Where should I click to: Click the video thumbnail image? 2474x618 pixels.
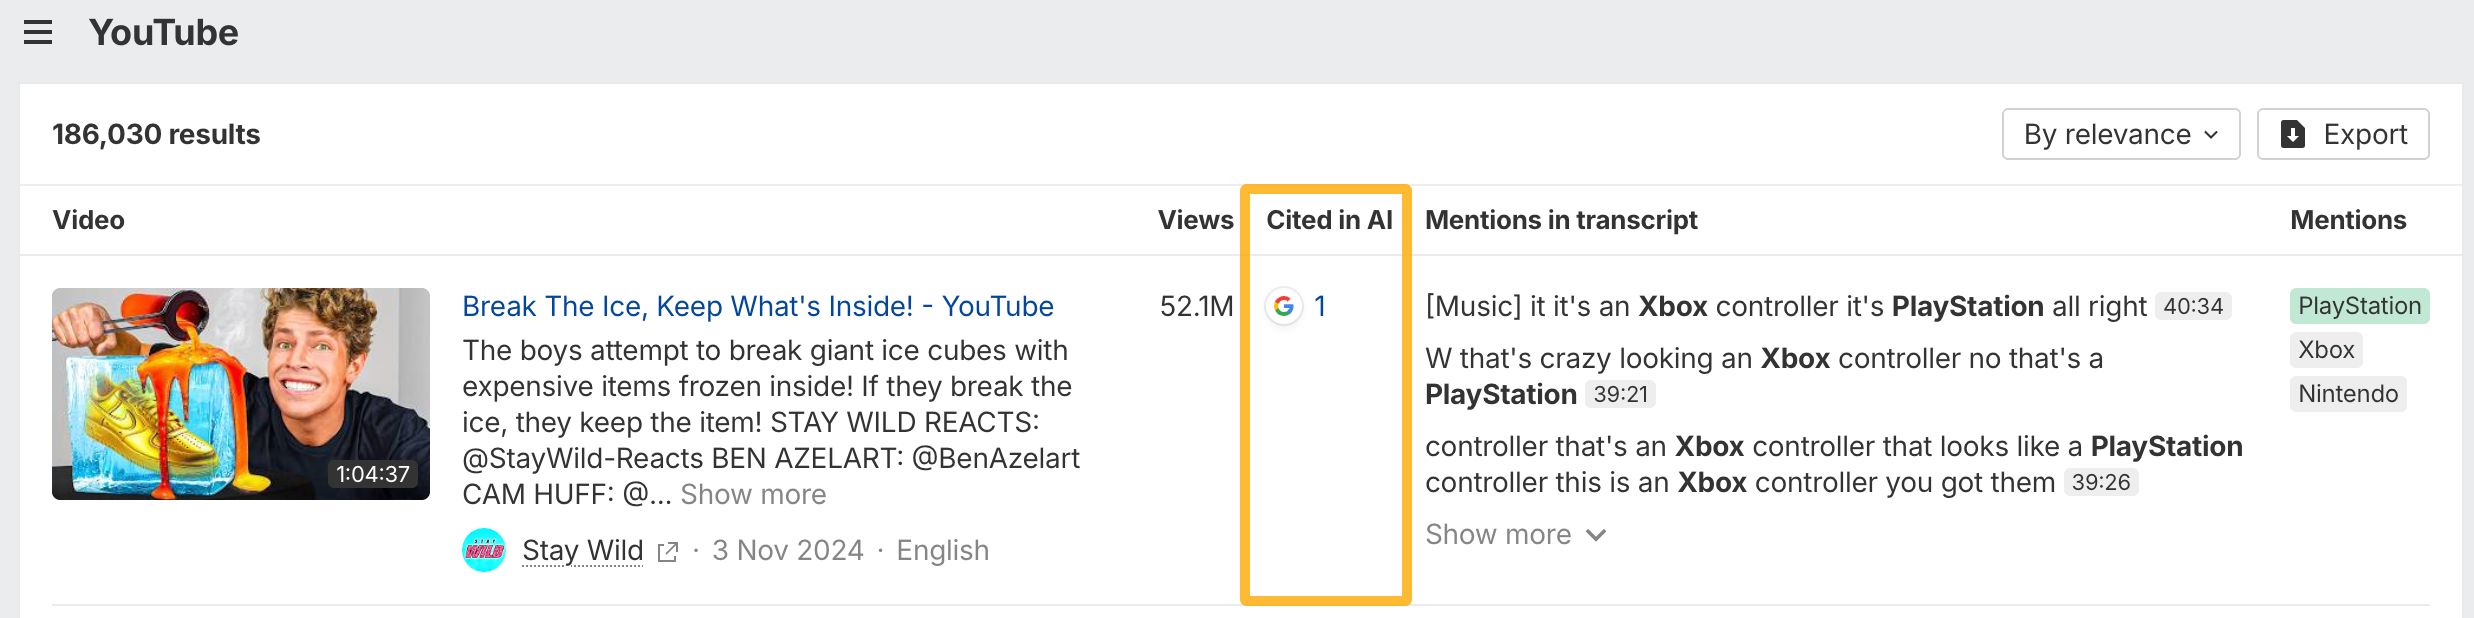tap(241, 394)
